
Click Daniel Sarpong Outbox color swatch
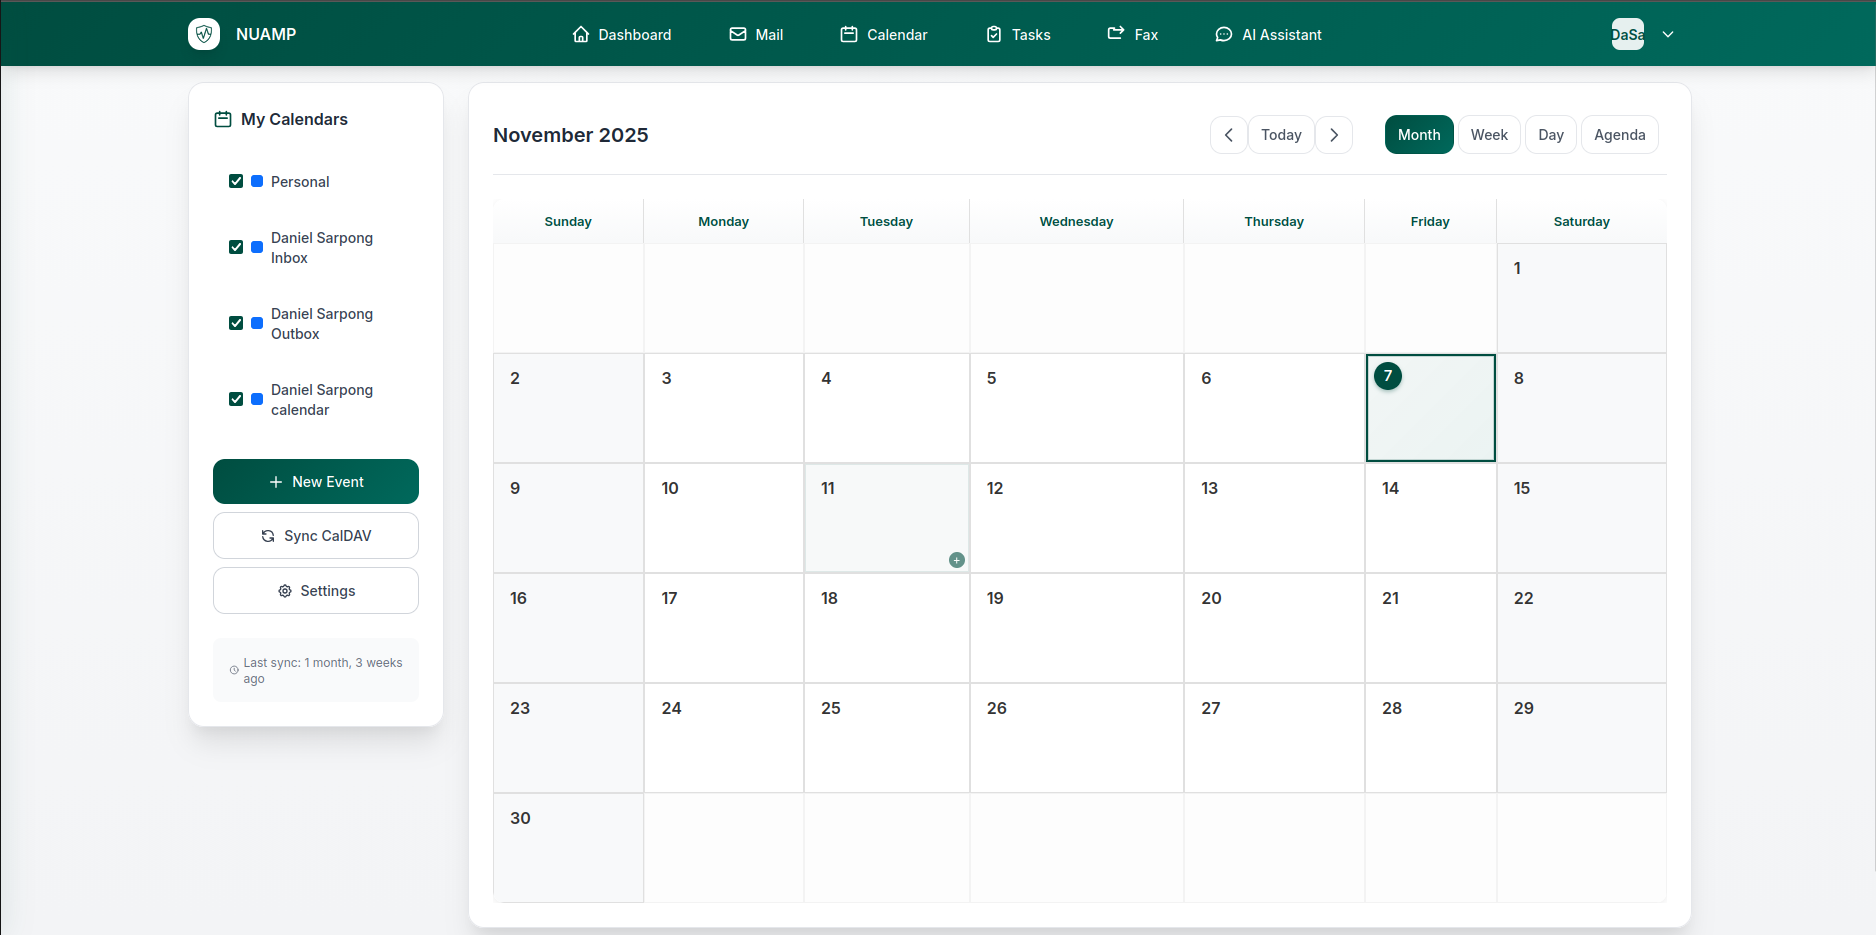pyautogui.click(x=257, y=323)
